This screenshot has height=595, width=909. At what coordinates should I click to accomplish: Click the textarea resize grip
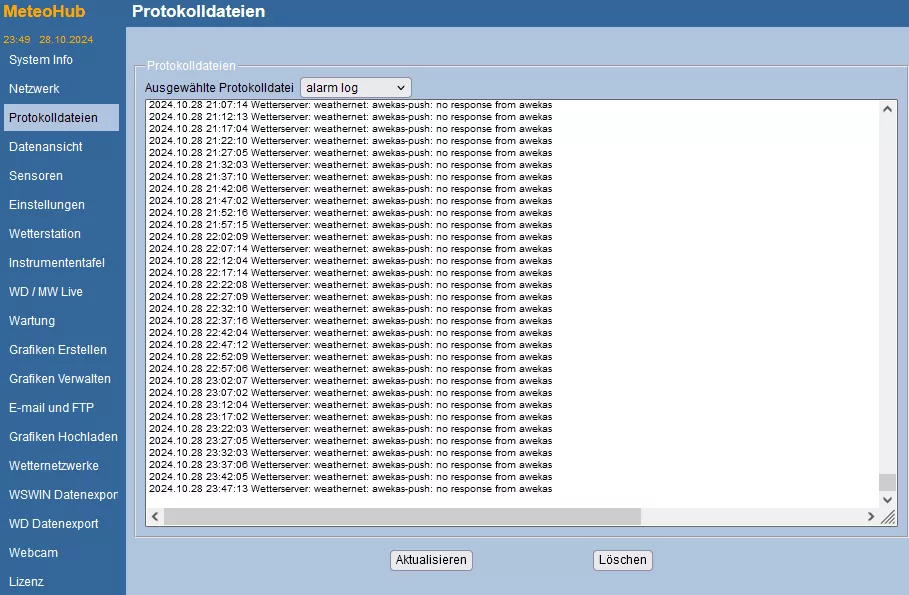coord(888,517)
